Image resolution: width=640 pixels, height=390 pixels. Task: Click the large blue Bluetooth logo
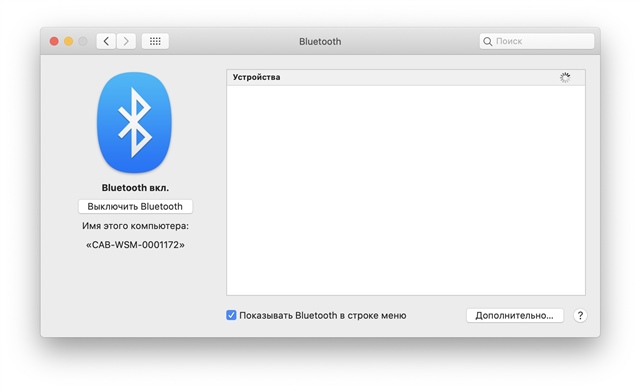tap(134, 122)
